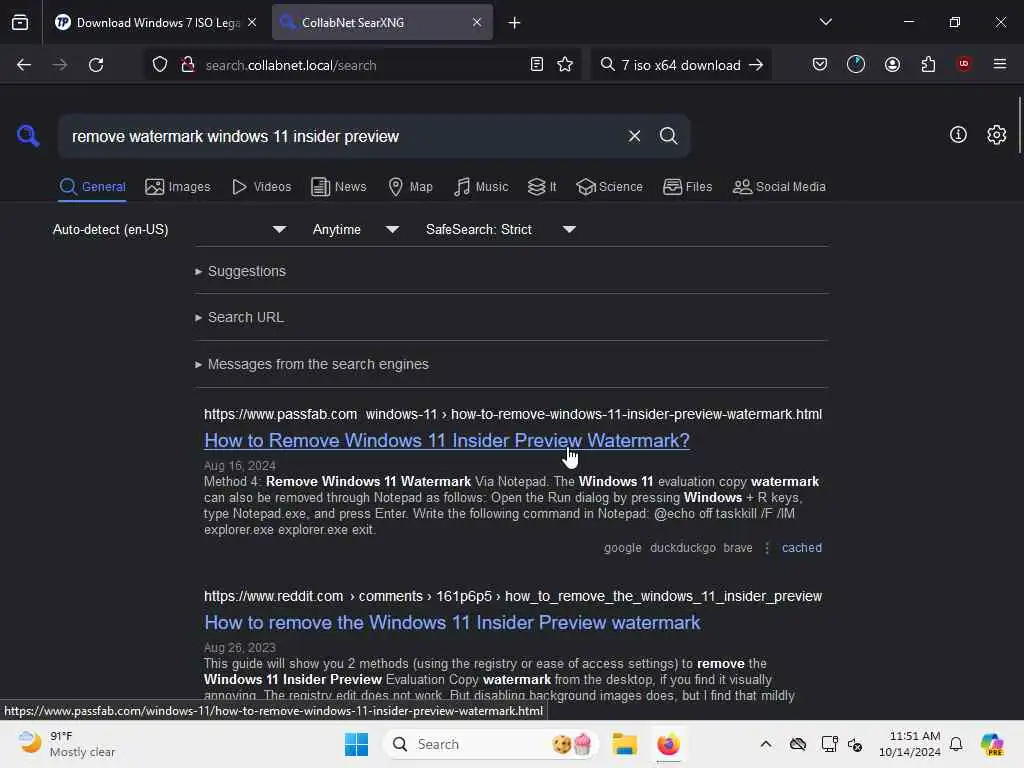The height and width of the screenshot is (768, 1024).
Task: Open Firefox application menu hamburger
Action: pyautogui.click(x=999, y=64)
